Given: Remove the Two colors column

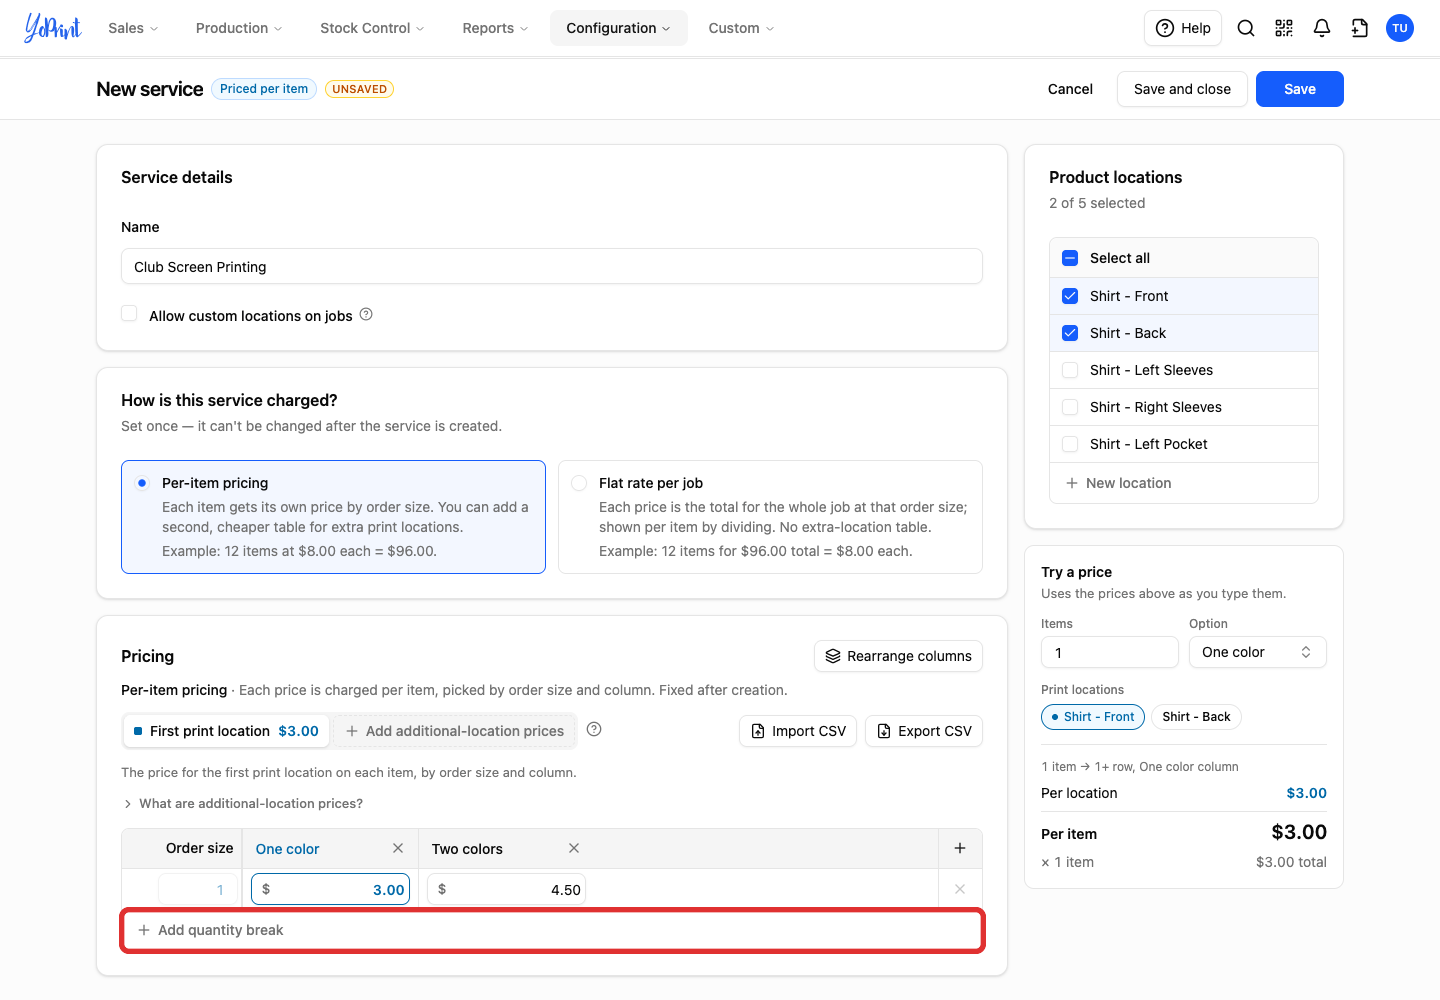Looking at the screenshot, I should (x=574, y=848).
